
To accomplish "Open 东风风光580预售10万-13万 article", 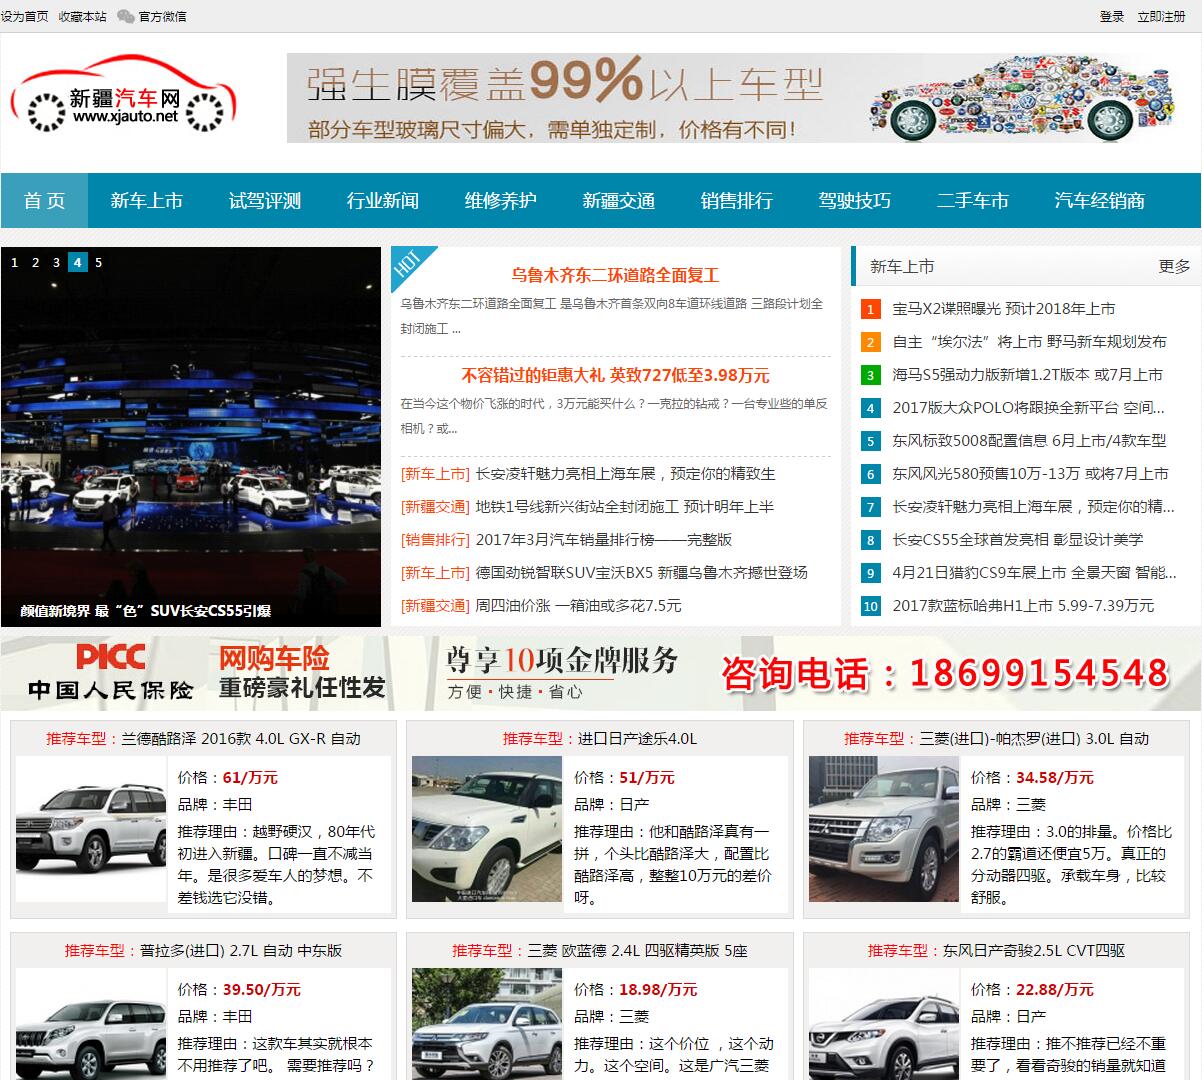I will pos(1030,474).
